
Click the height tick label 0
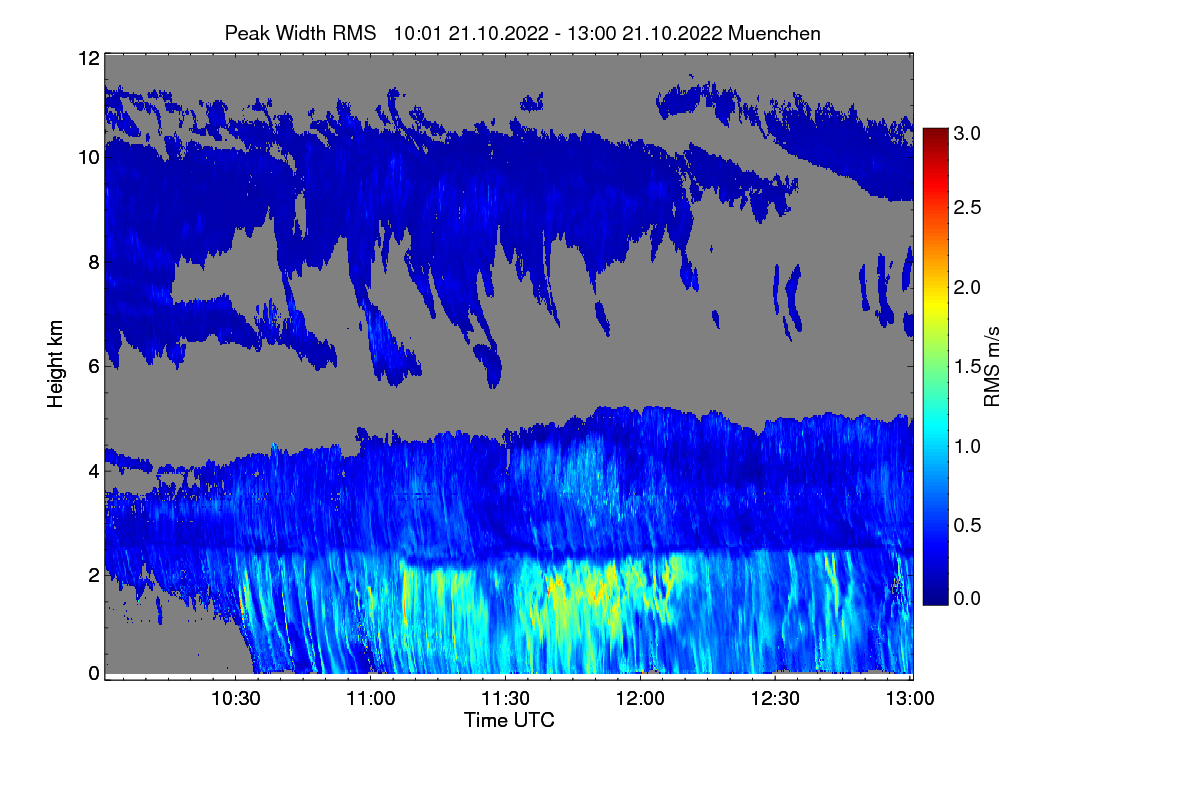[94, 673]
